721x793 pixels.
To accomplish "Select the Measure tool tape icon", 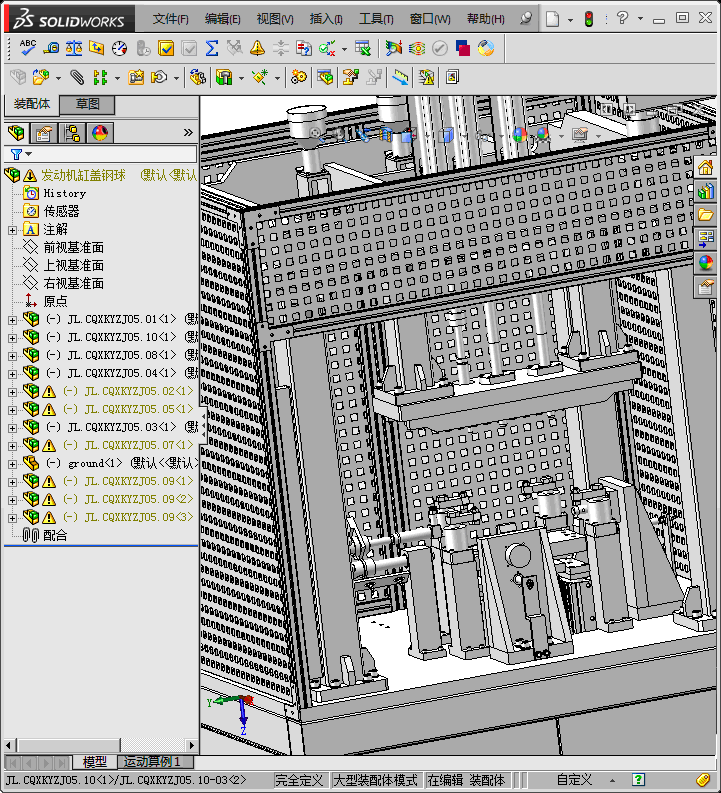I will click(51, 48).
